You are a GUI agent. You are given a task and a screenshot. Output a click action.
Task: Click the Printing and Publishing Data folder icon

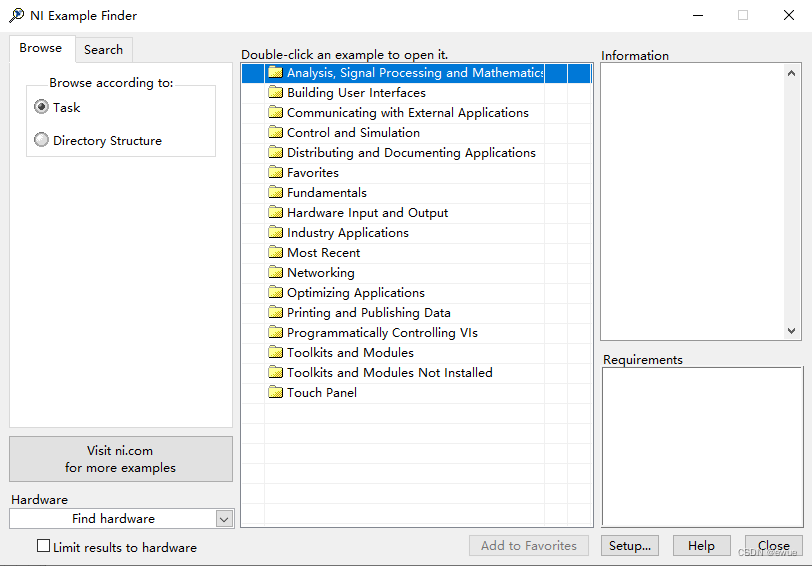[x=276, y=312]
